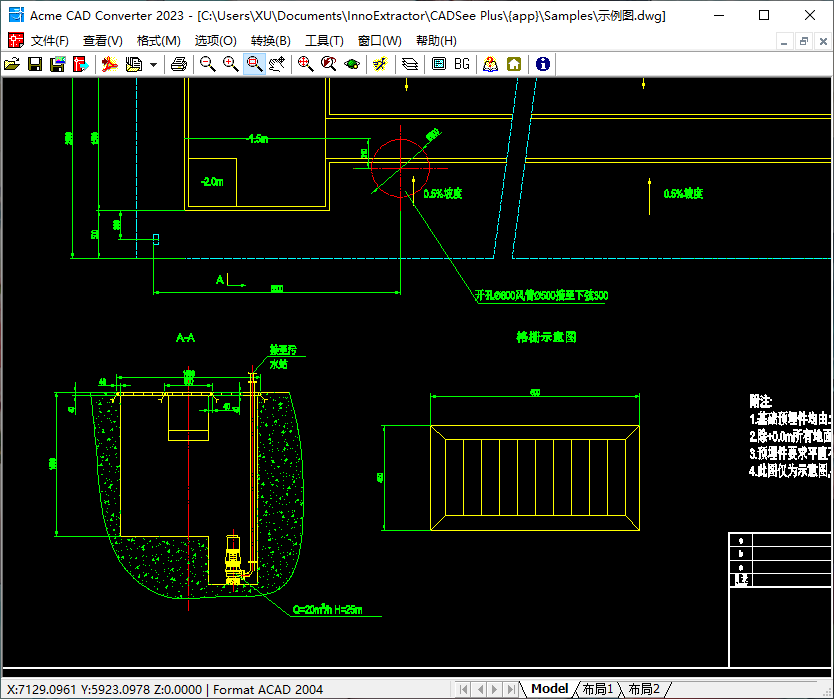Toggle background color with BG button

pyautogui.click(x=462, y=64)
